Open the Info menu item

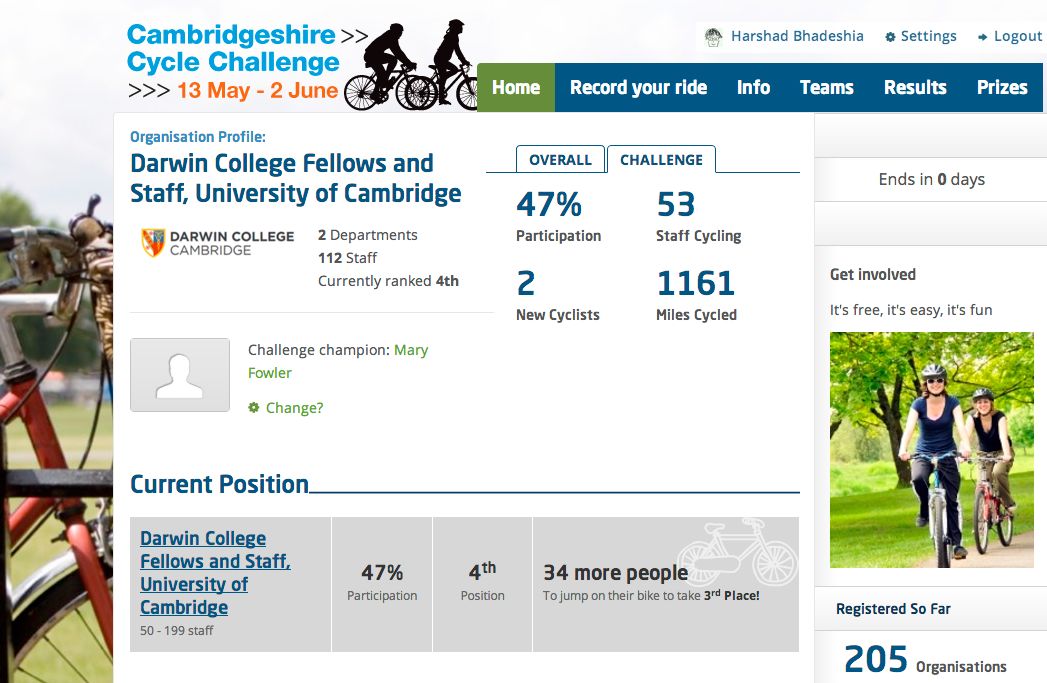pyautogui.click(x=753, y=88)
